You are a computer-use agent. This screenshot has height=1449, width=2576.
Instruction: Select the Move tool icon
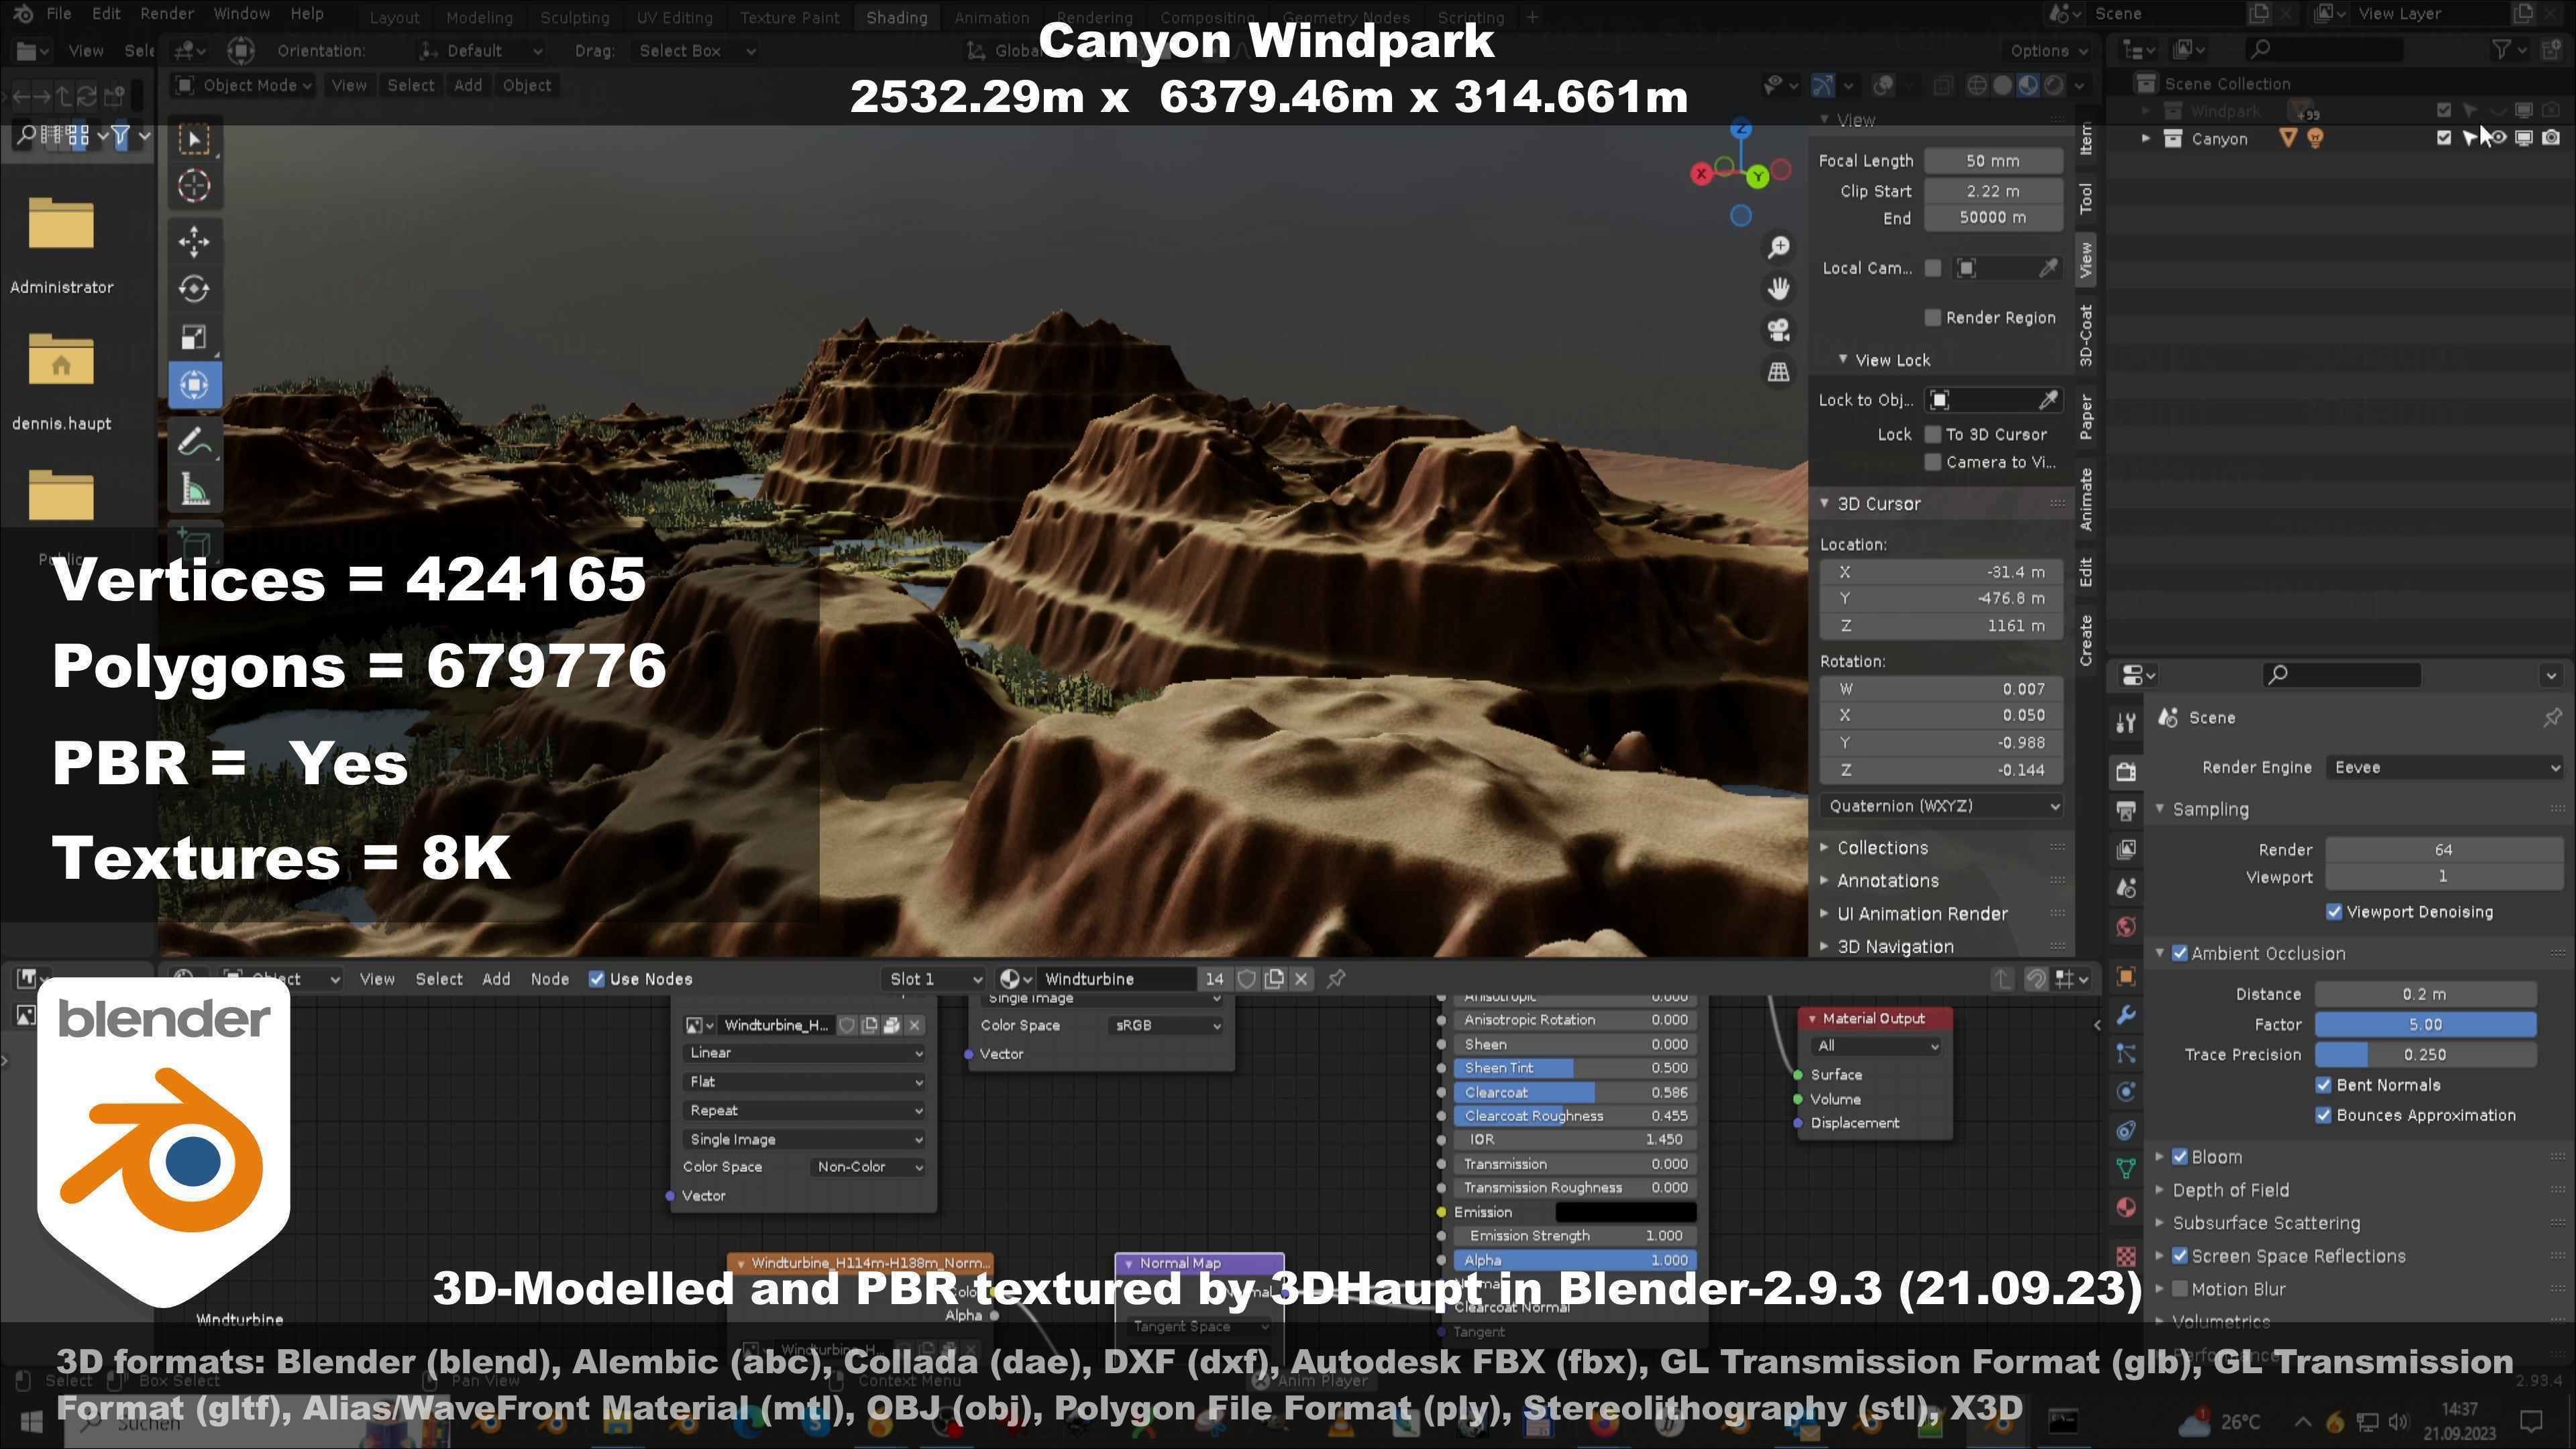pyautogui.click(x=194, y=241)
